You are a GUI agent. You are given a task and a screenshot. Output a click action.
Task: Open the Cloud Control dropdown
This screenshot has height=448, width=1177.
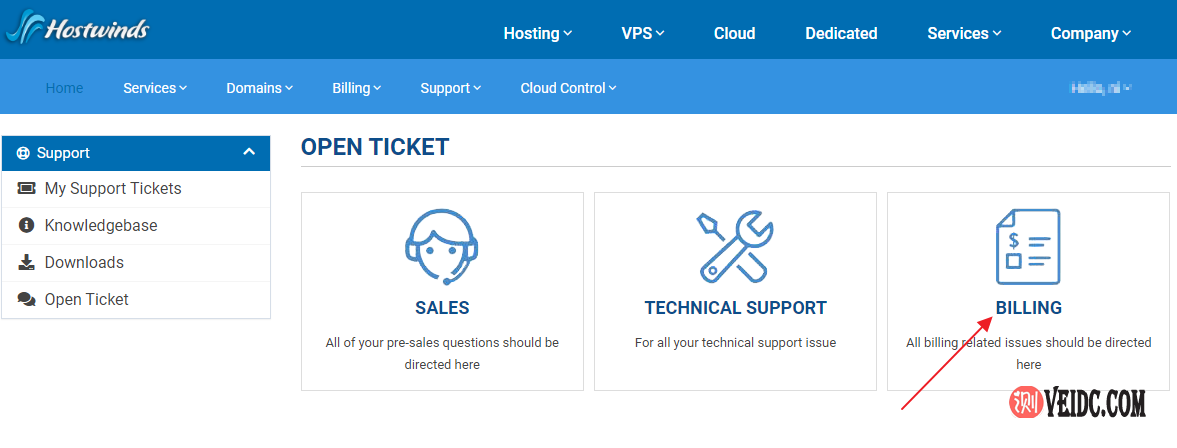tap(568, 88)
